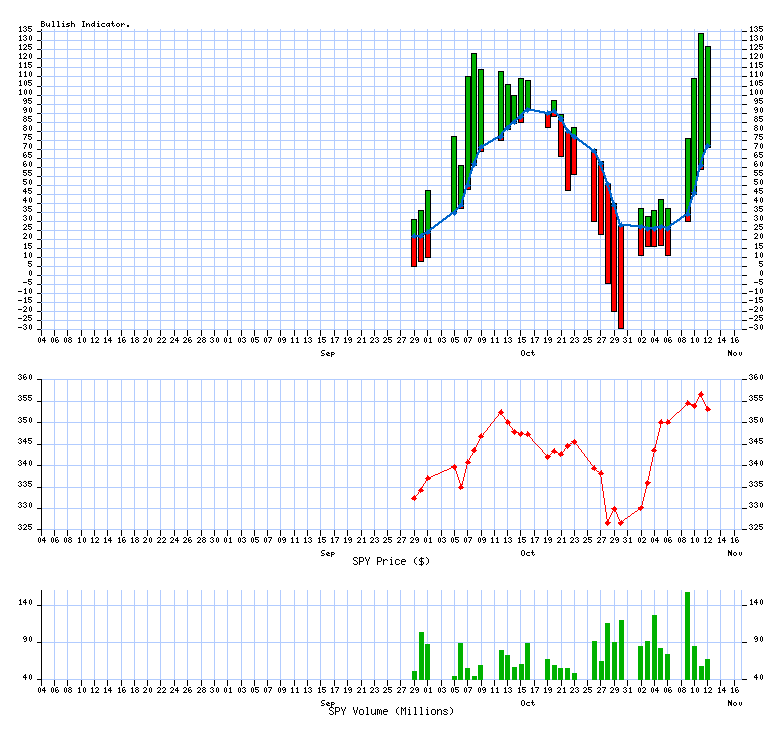Click the highest point on SPY price line
Image resolution: width=784 pixels, height=729 pixels.
tap(701, 394)
